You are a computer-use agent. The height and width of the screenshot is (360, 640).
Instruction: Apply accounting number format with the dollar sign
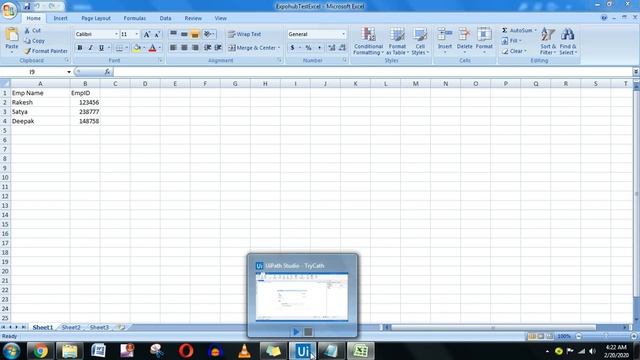point(292,48)
